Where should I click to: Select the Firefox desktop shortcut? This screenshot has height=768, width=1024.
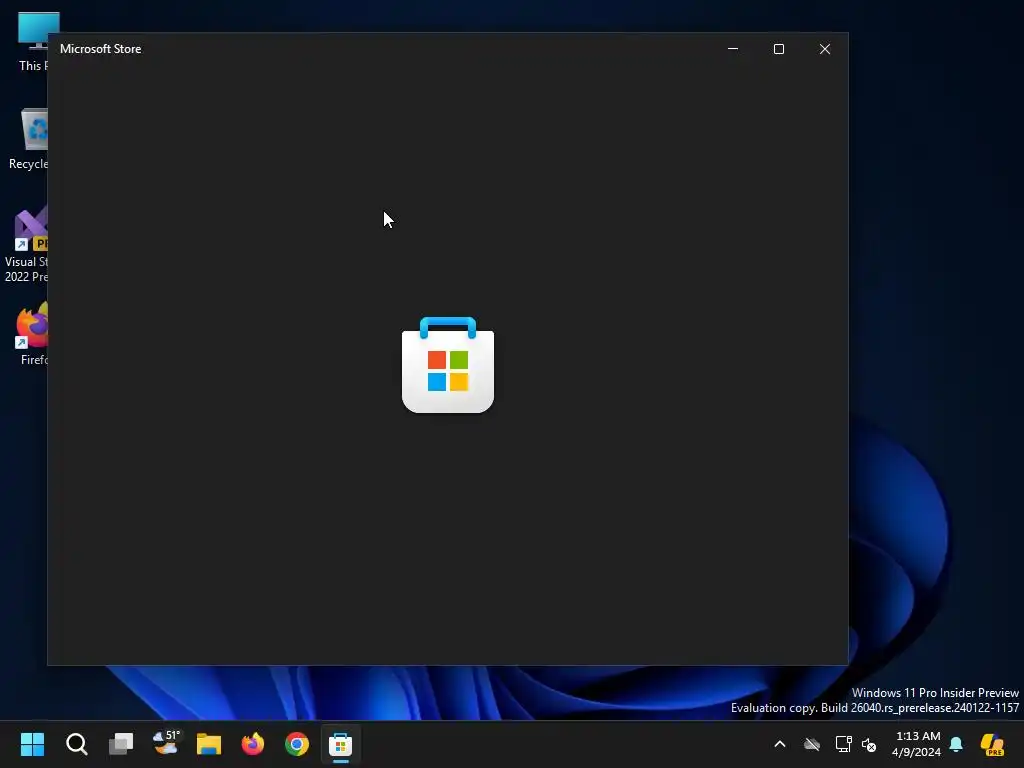pyautogui.click(x=31, y=334)
